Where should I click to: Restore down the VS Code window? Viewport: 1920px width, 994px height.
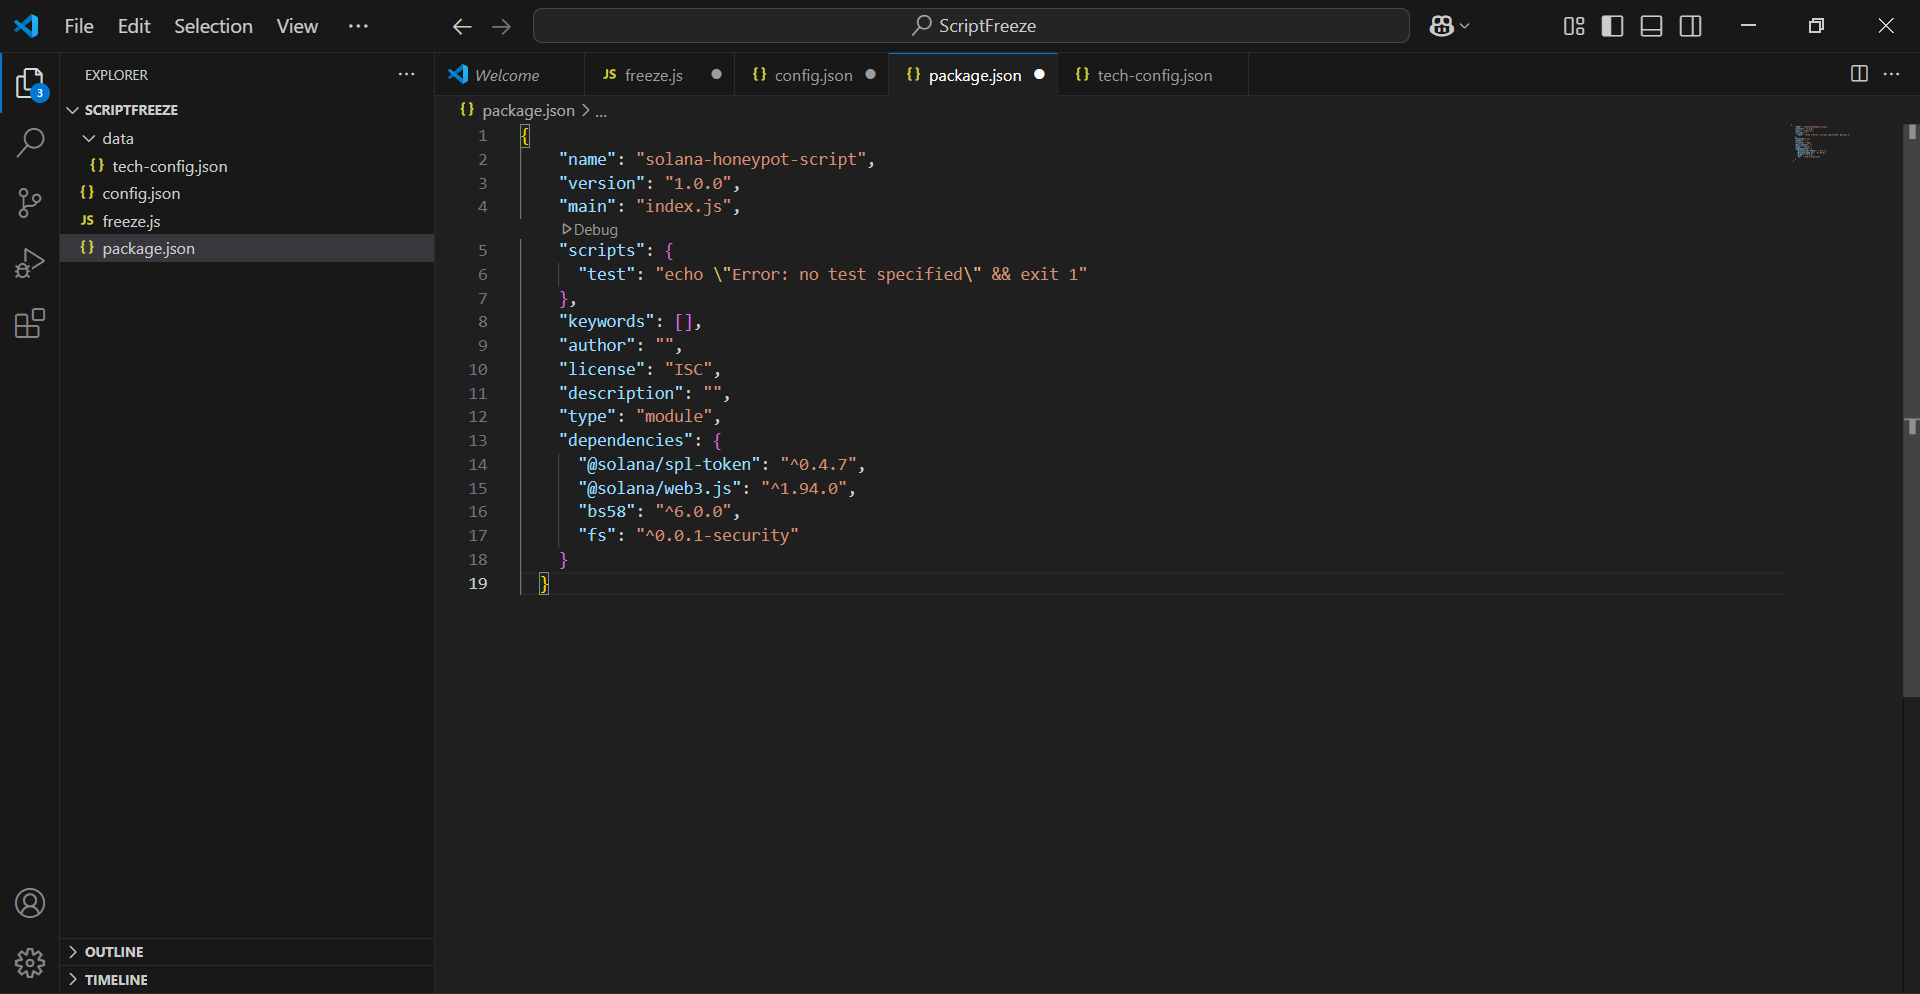click(x=1817, y=26)
